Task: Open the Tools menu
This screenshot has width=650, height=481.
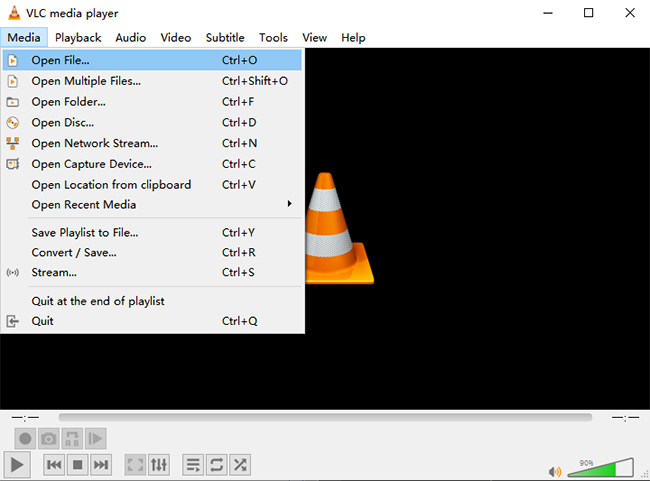Action: [x=273, y=38]
